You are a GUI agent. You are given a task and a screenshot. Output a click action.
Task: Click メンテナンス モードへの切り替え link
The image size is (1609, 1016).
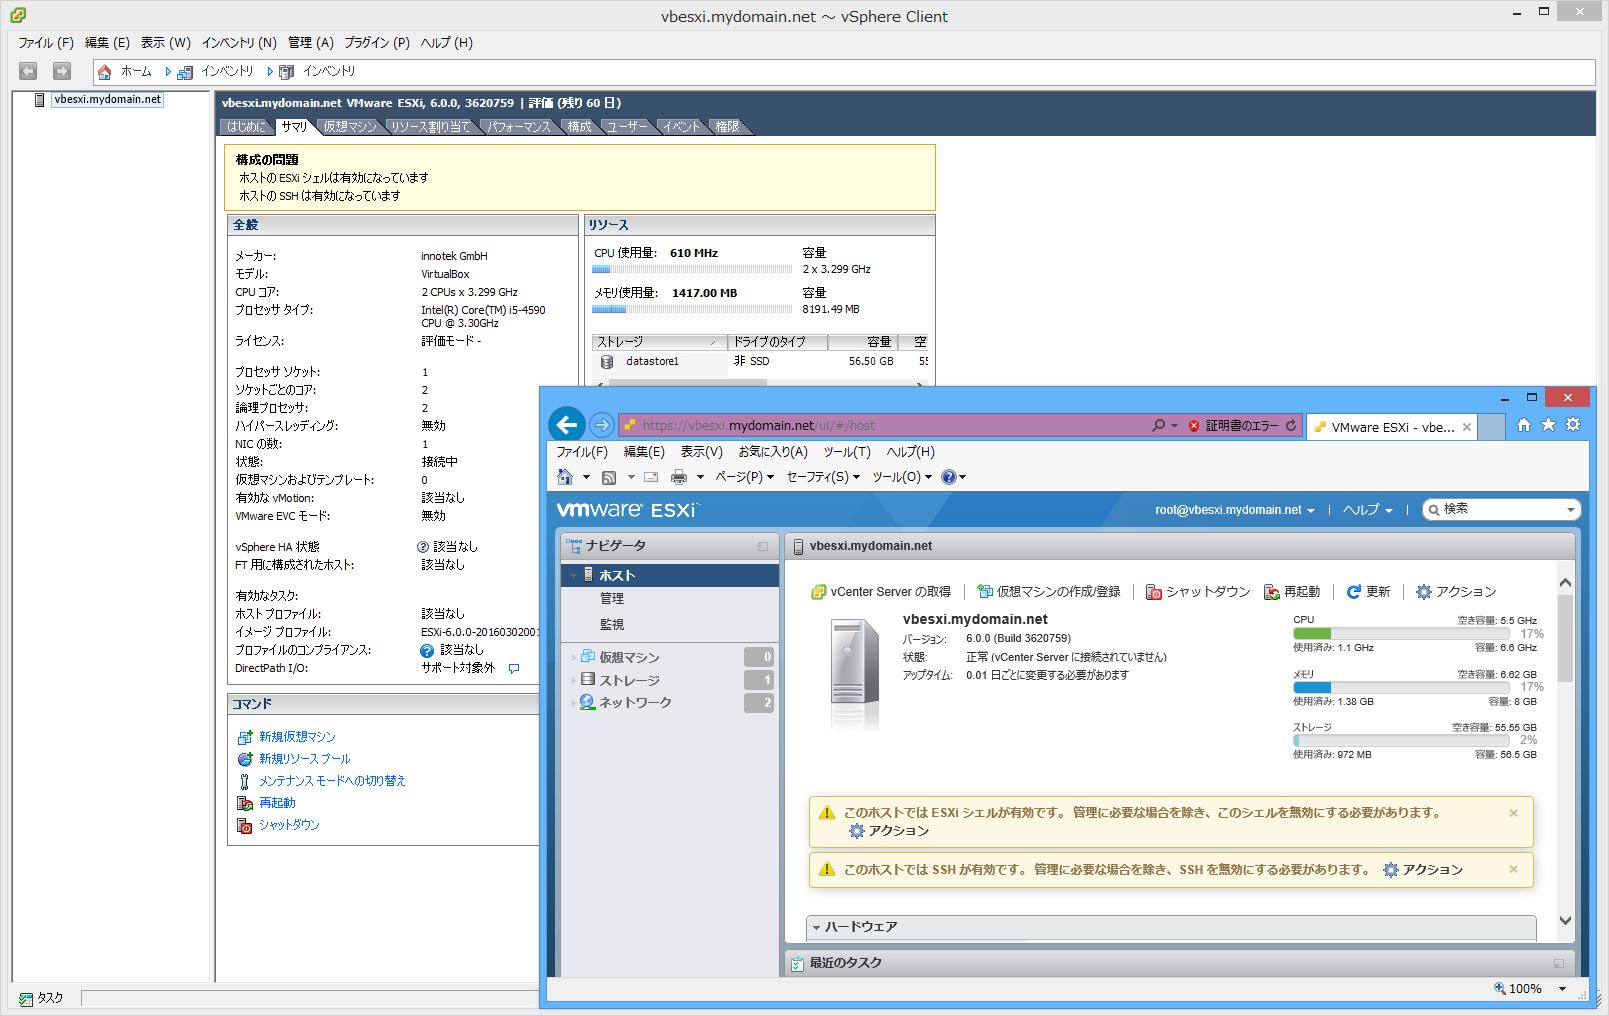(x=332, y=781)
